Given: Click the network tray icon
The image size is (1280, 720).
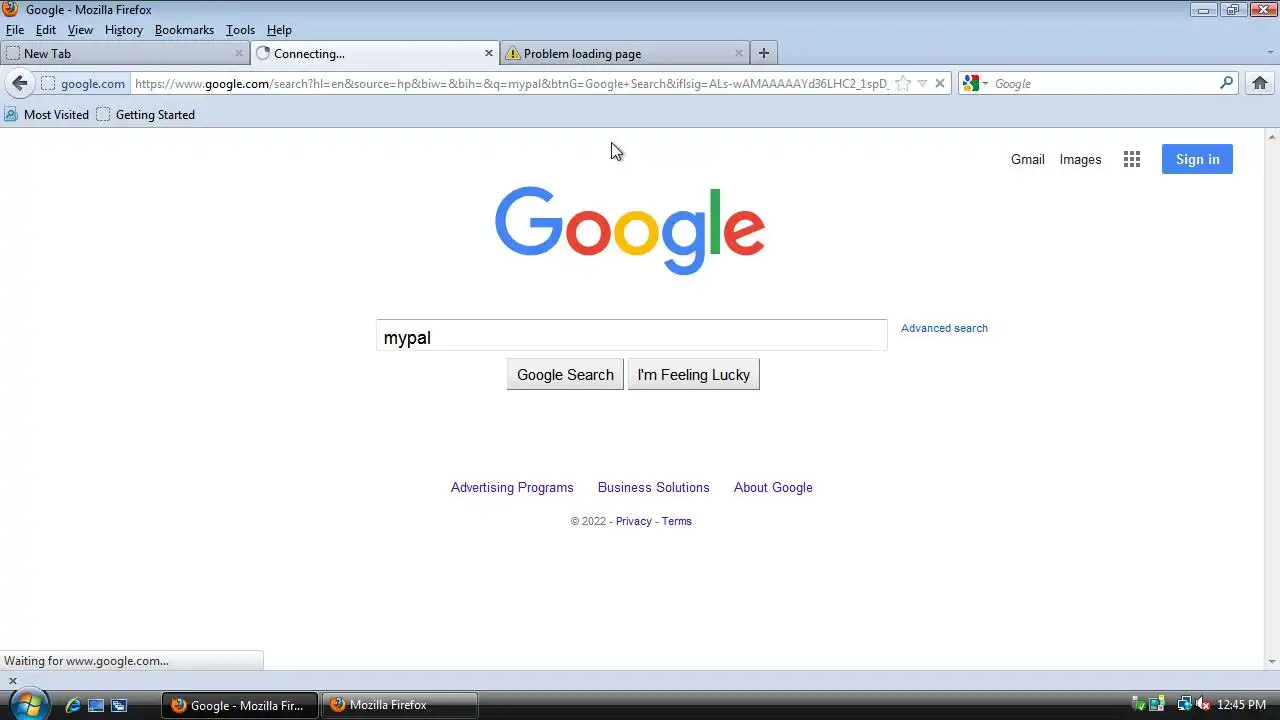Looking at the screenshot, I should (x=1184, y=705).
